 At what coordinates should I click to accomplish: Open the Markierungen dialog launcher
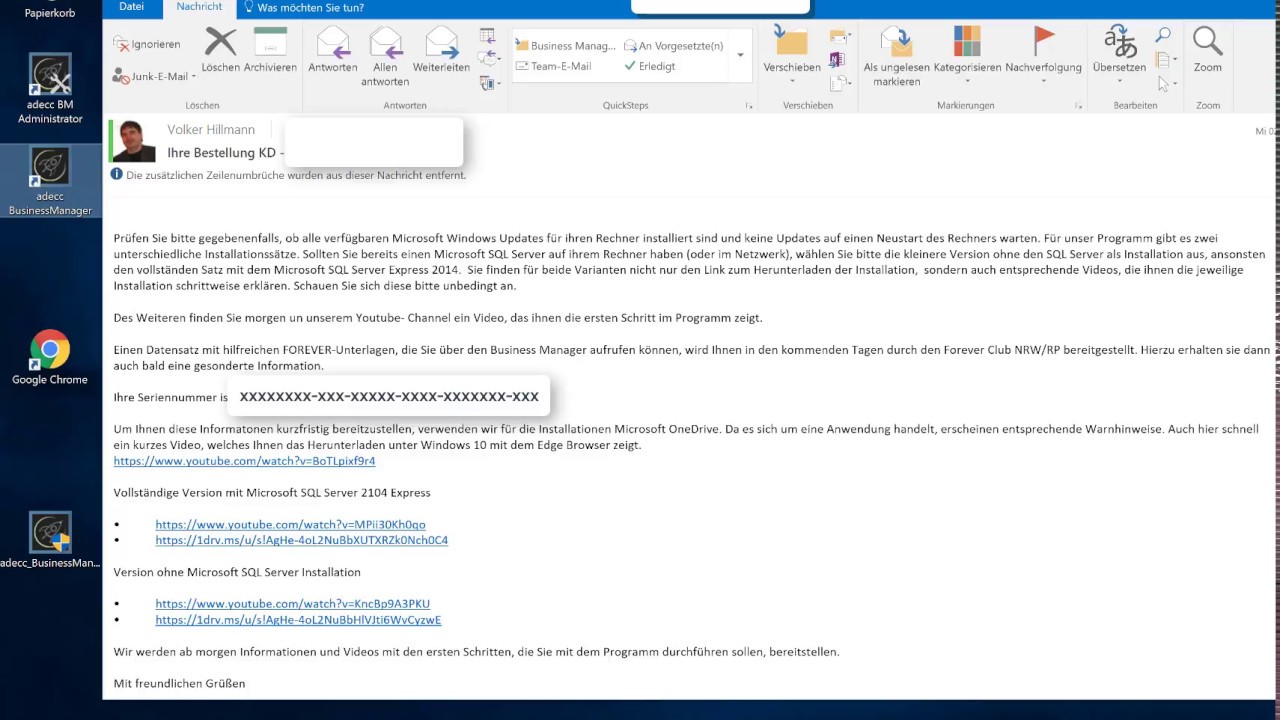[1078, 105]
